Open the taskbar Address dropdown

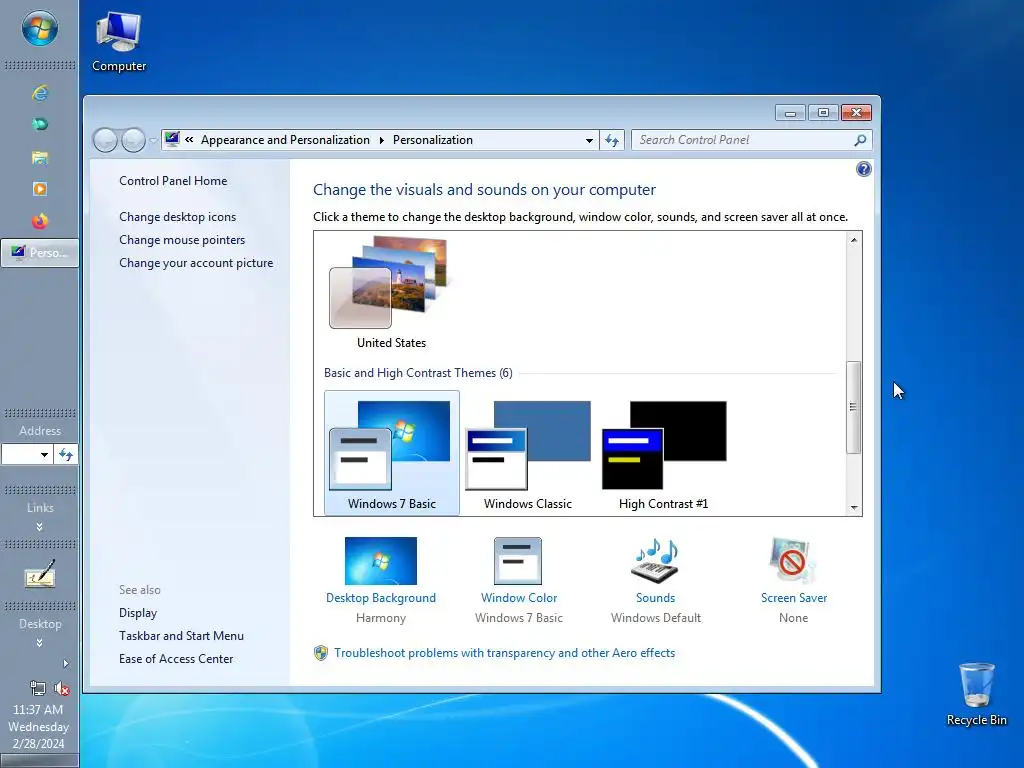pos(44,455)
